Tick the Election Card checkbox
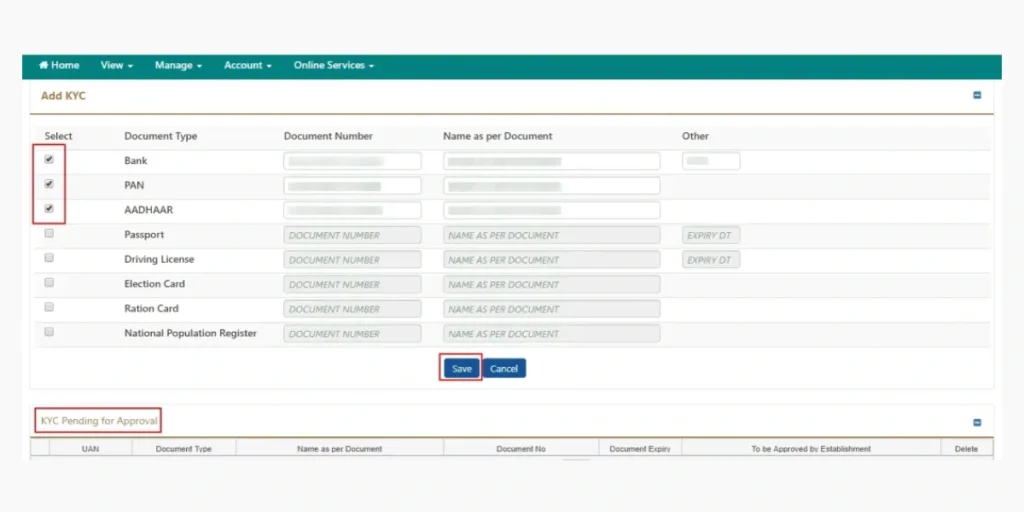Image resolution: width=1024 pixels, height=512 pixels. click(x=49, y=283)
